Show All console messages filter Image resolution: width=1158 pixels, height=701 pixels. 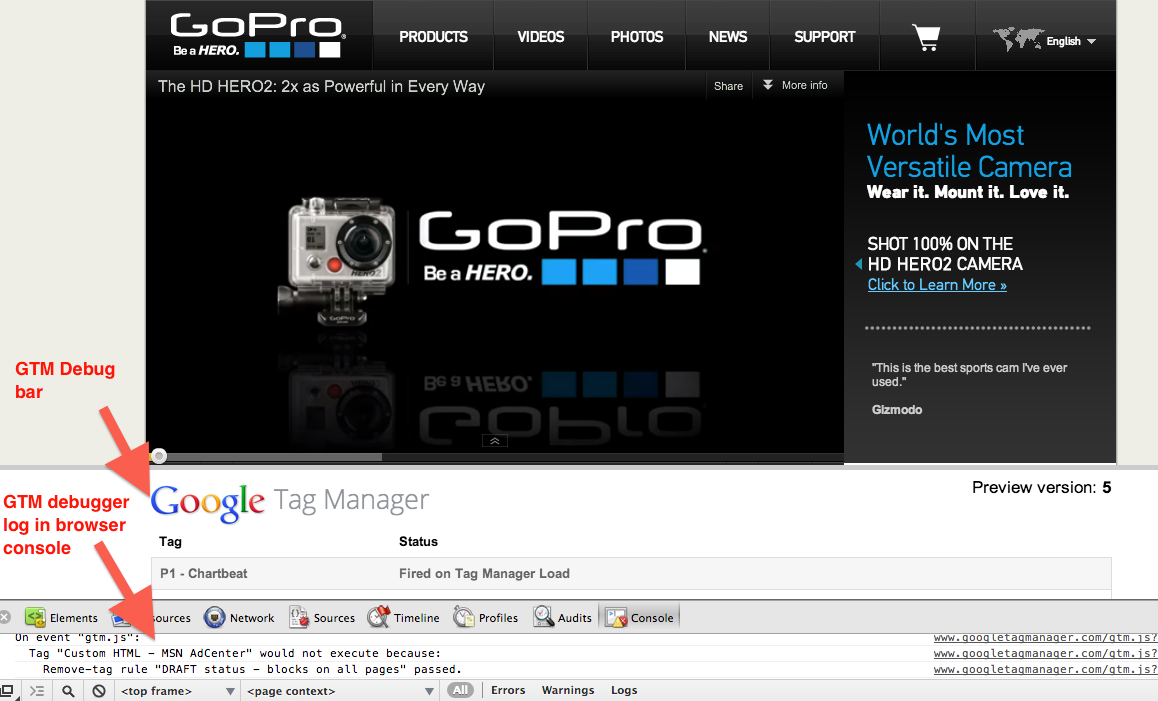coord(461,690)
